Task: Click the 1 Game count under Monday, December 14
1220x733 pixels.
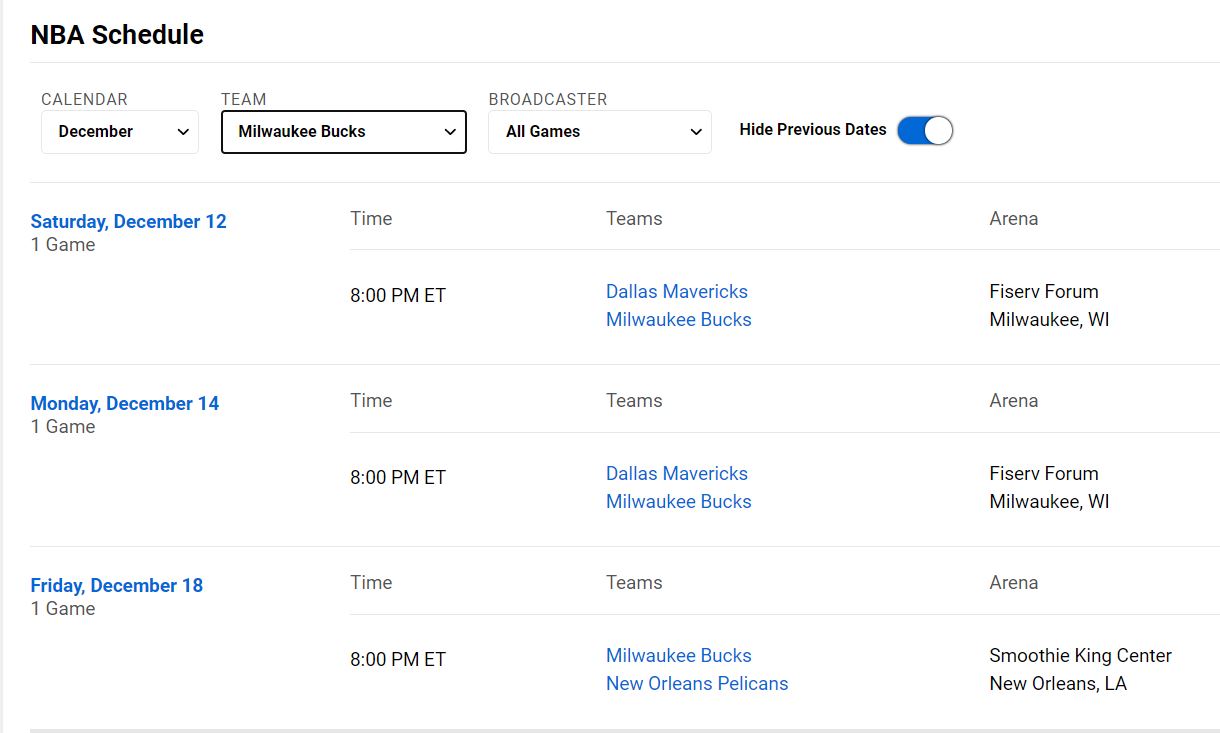Action: 63,427
